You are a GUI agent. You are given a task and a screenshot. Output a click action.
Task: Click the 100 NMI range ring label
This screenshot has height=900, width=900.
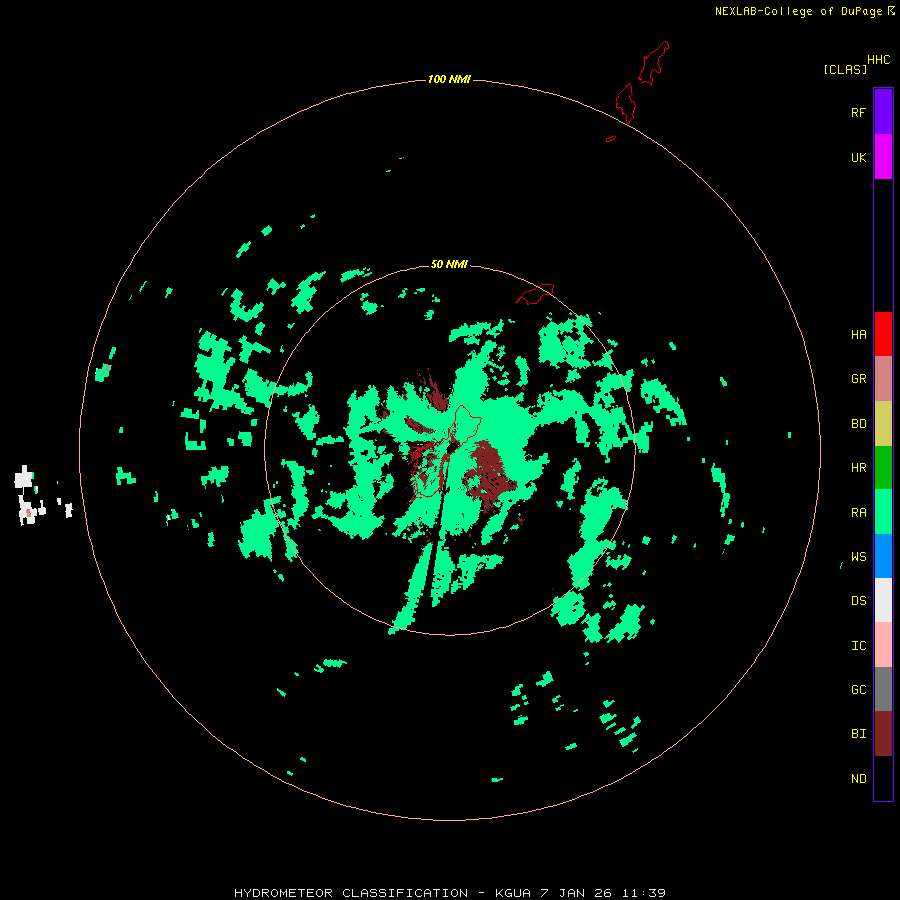pyautogui.click(x=449, y=79)
